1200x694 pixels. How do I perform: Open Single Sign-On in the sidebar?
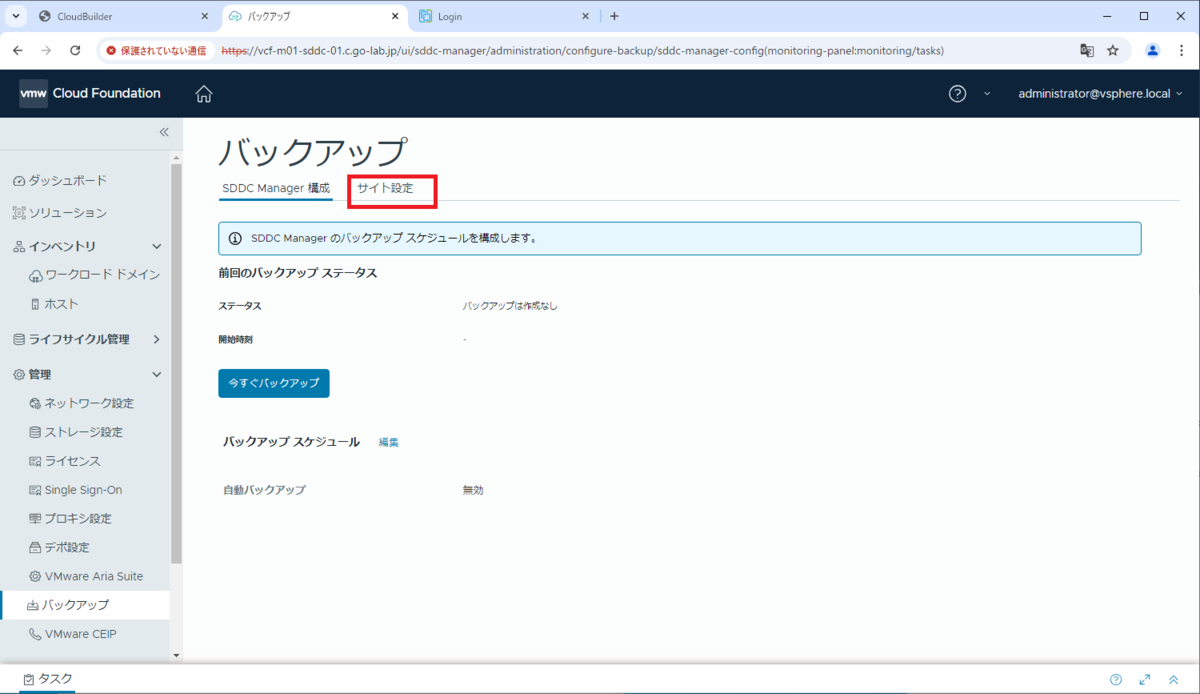76,490
